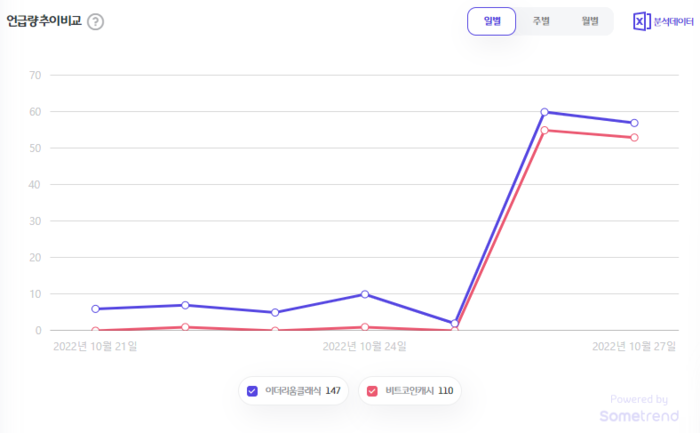The width and height of the screenshot is (700, 433).
Task: Uncheck the 비트코인캐시 red checkbox
Action: (x=372, y=391)
